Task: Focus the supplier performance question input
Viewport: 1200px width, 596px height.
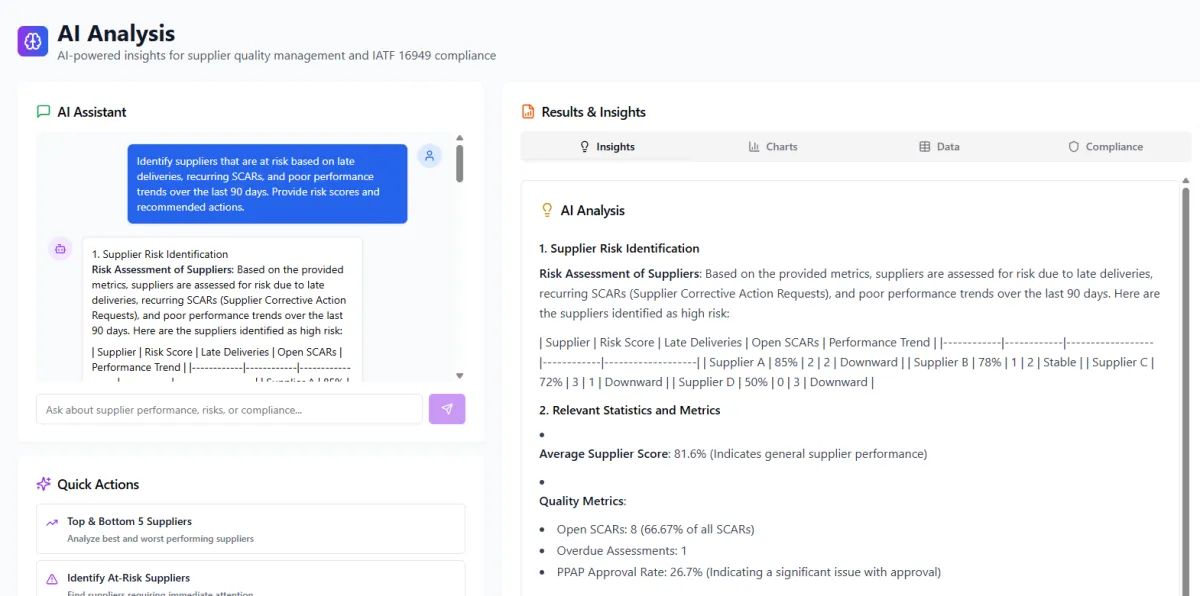Action: click(229, 409)
